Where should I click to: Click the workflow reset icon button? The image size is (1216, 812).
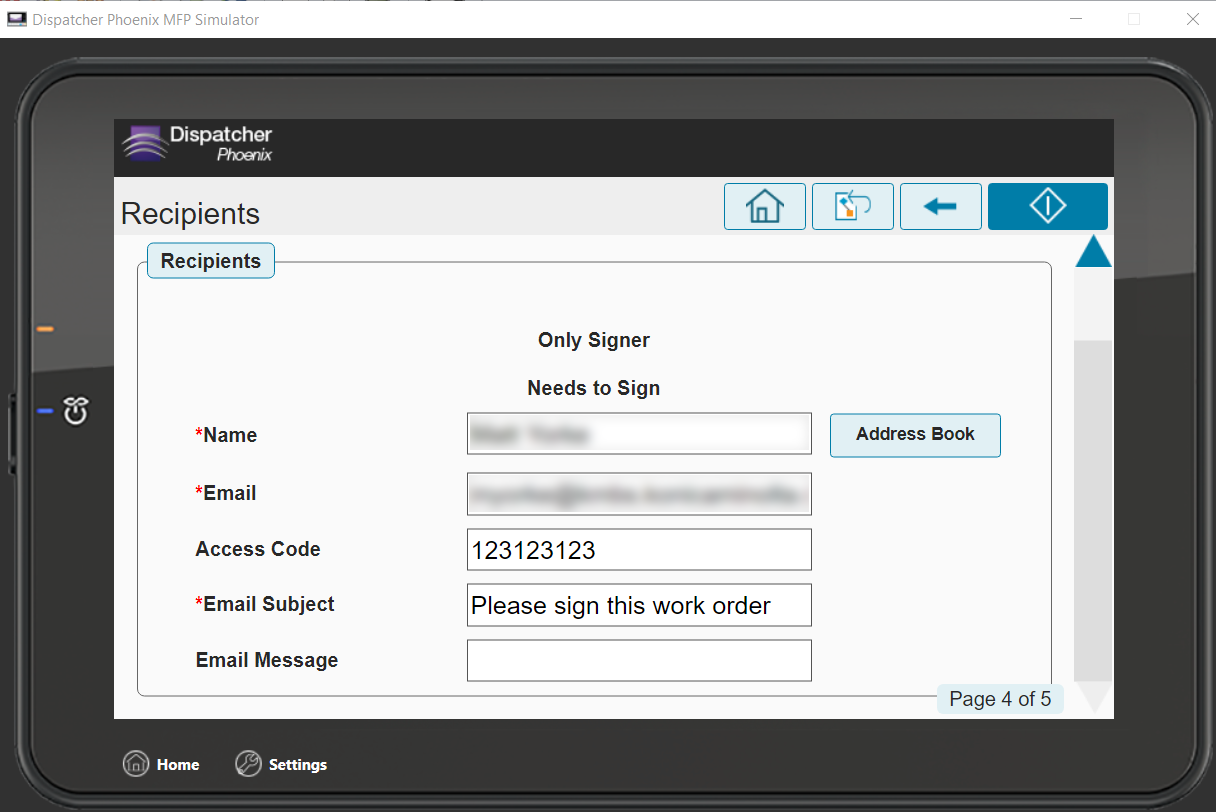tap(853, 207)
